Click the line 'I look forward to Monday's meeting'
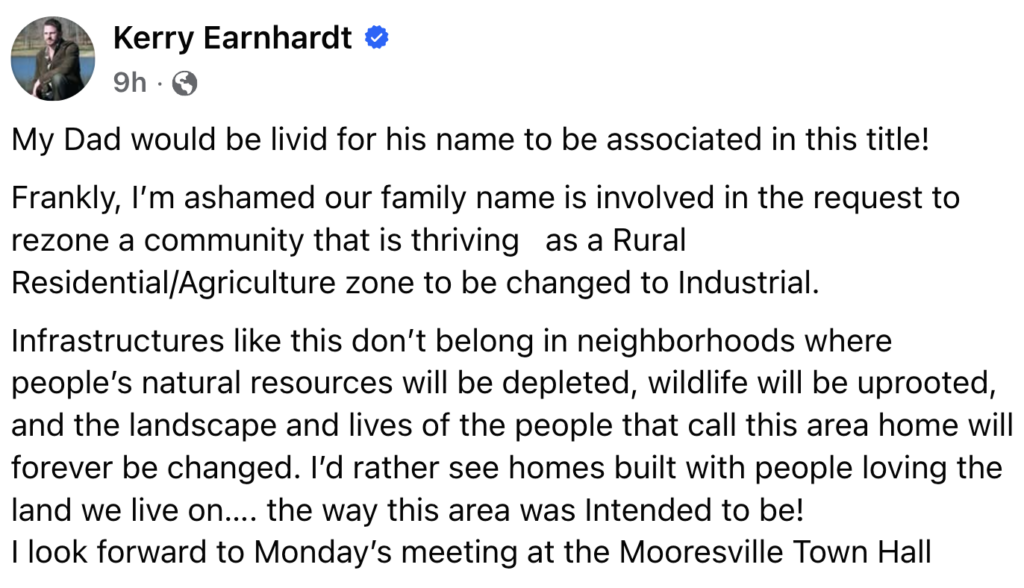Screen dimensions: 1024x588 (x=471, y=553)
